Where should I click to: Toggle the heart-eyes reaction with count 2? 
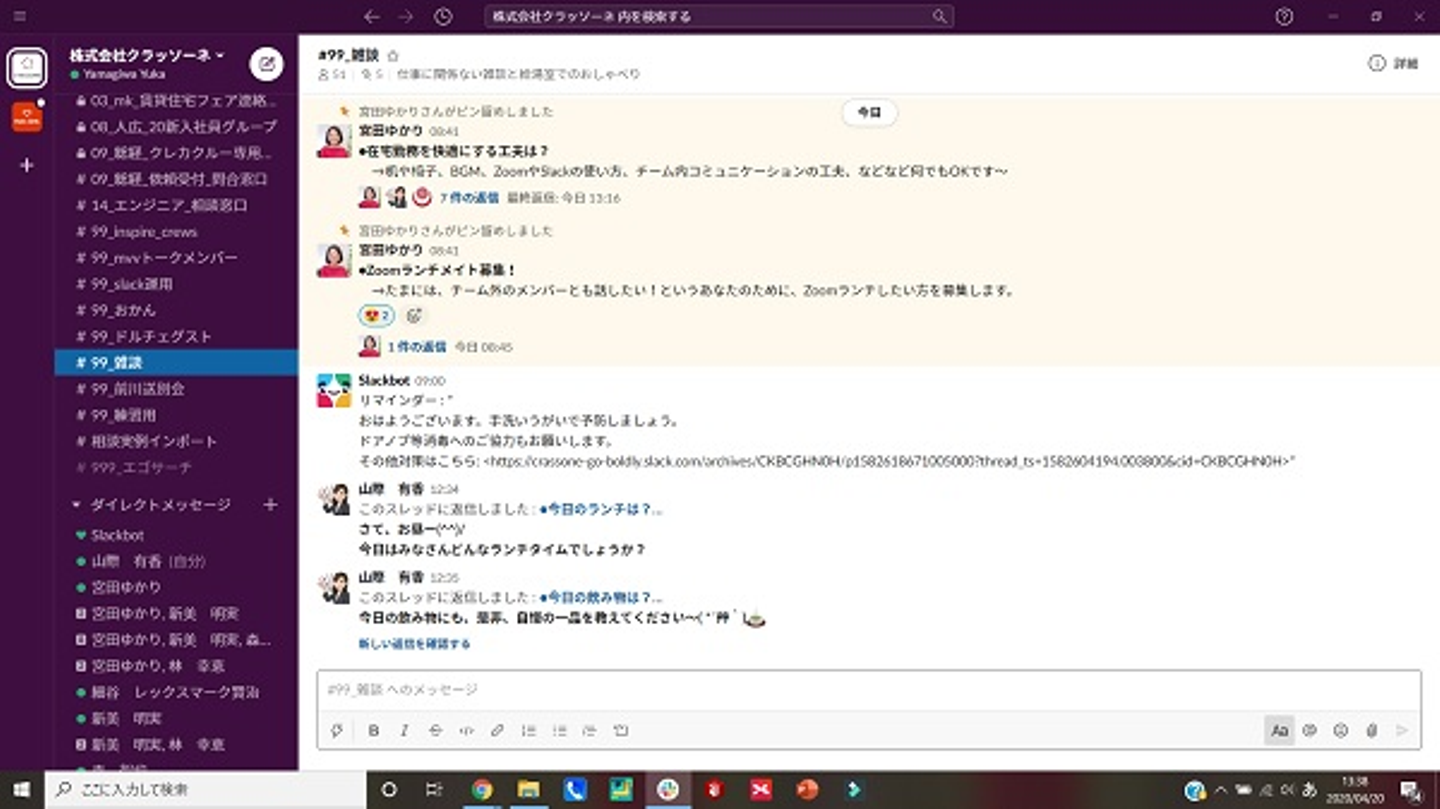click(x=376, y=316)
